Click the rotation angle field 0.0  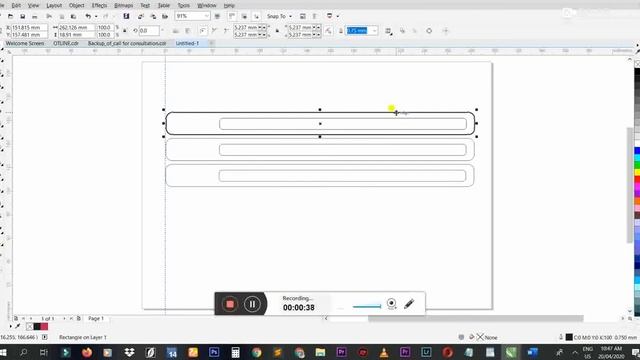click(x=149, y=31)
